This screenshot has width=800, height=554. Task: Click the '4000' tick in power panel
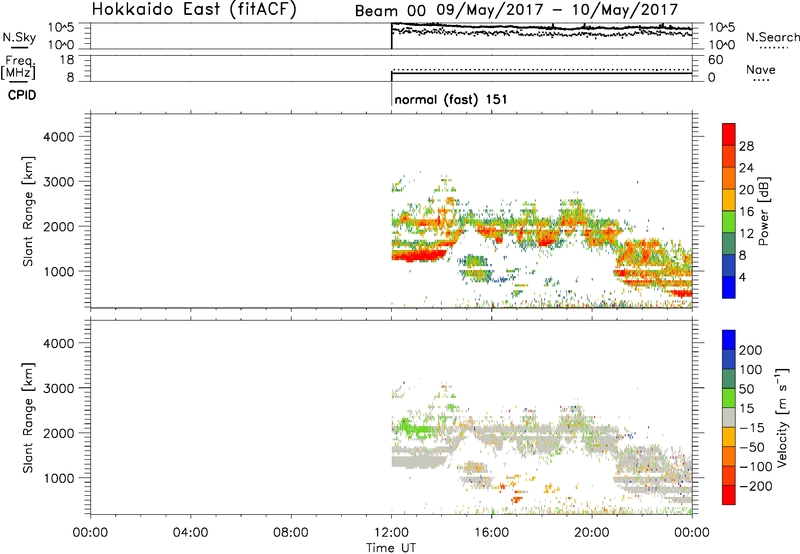58,137
